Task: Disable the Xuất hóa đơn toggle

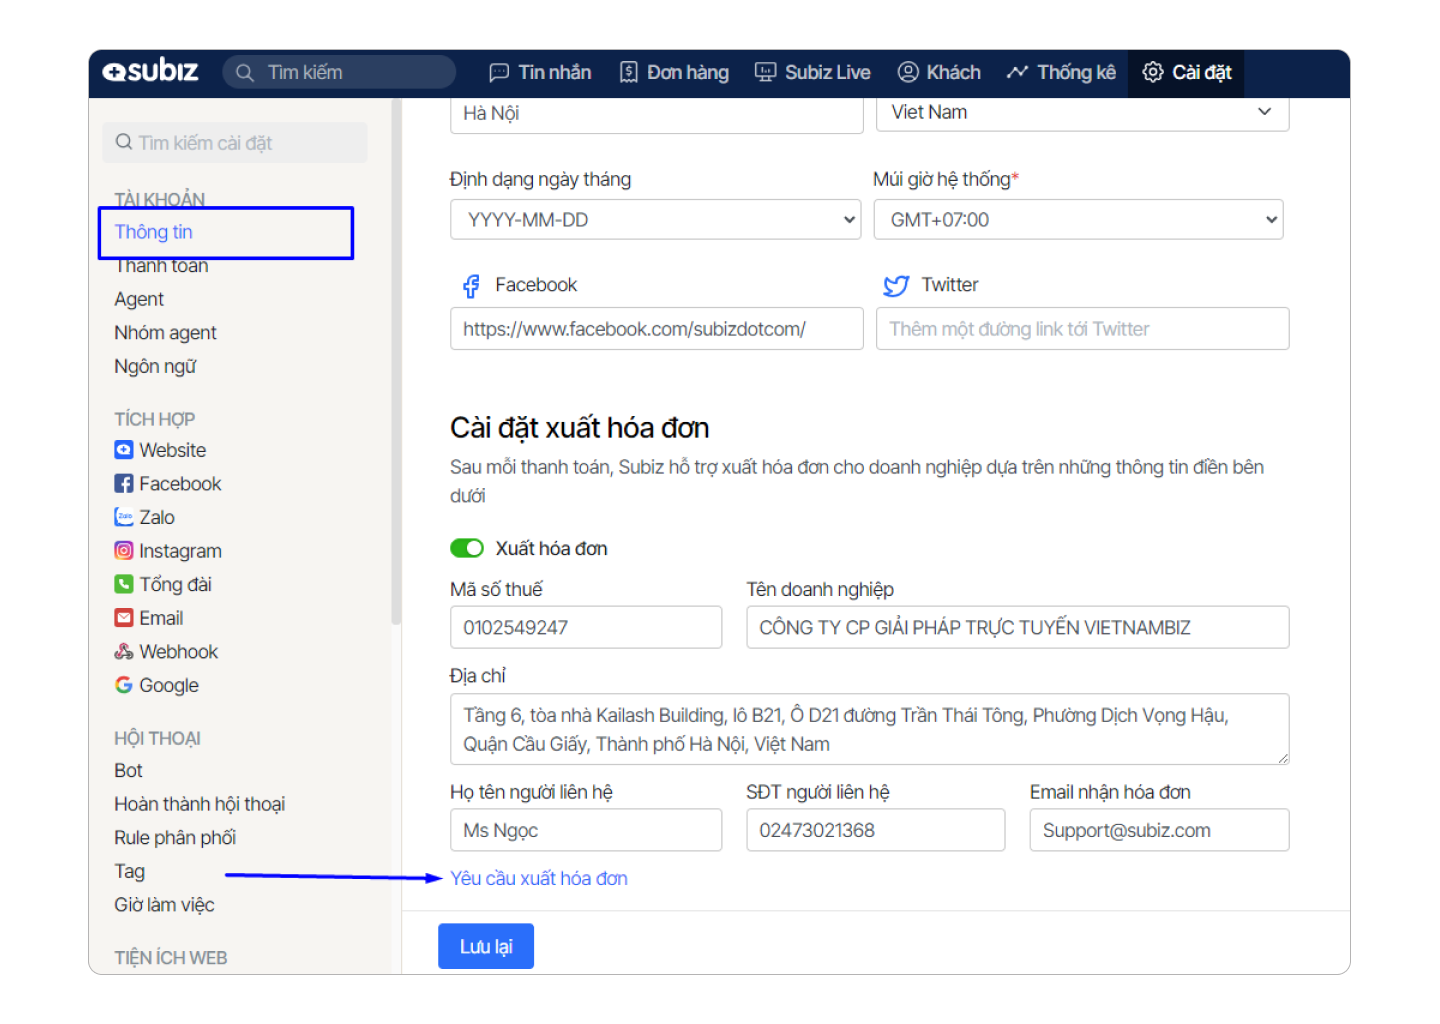Action: coord(466,548)
